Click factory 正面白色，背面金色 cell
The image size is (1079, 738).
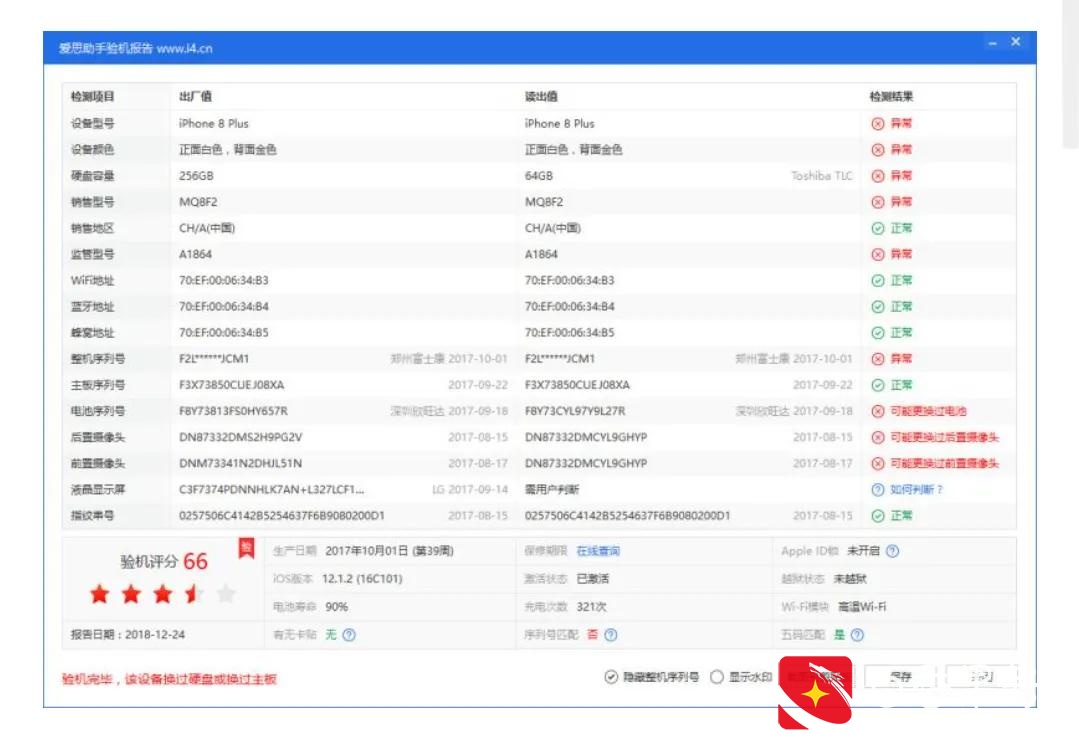point(228,149)
